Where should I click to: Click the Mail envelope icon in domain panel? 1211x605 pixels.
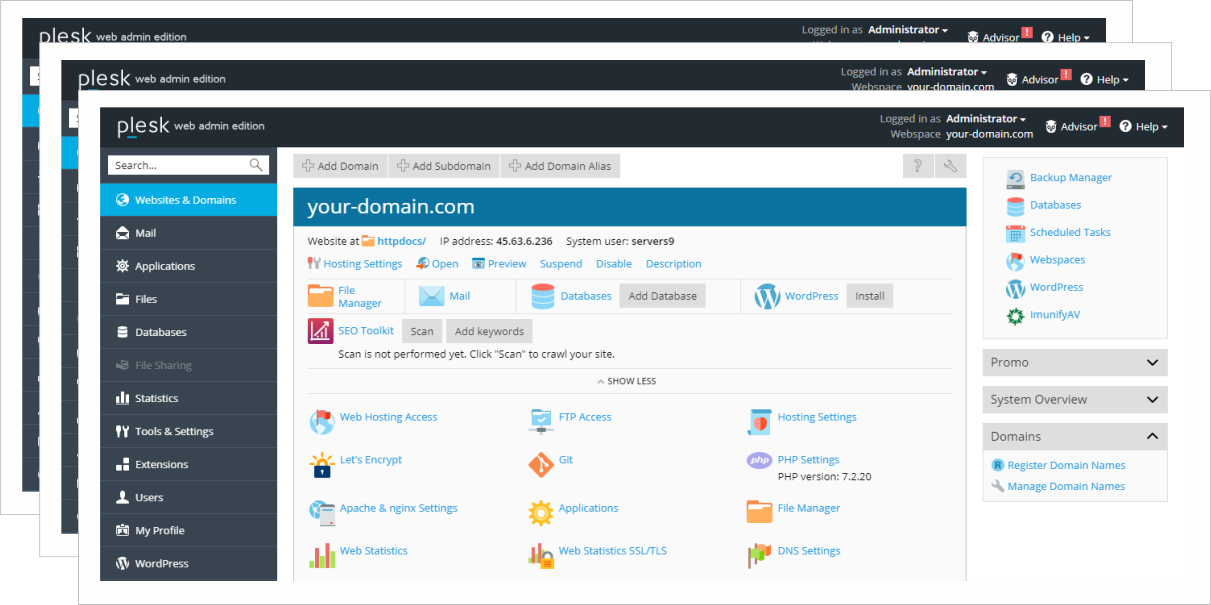(x=431, y=296)
